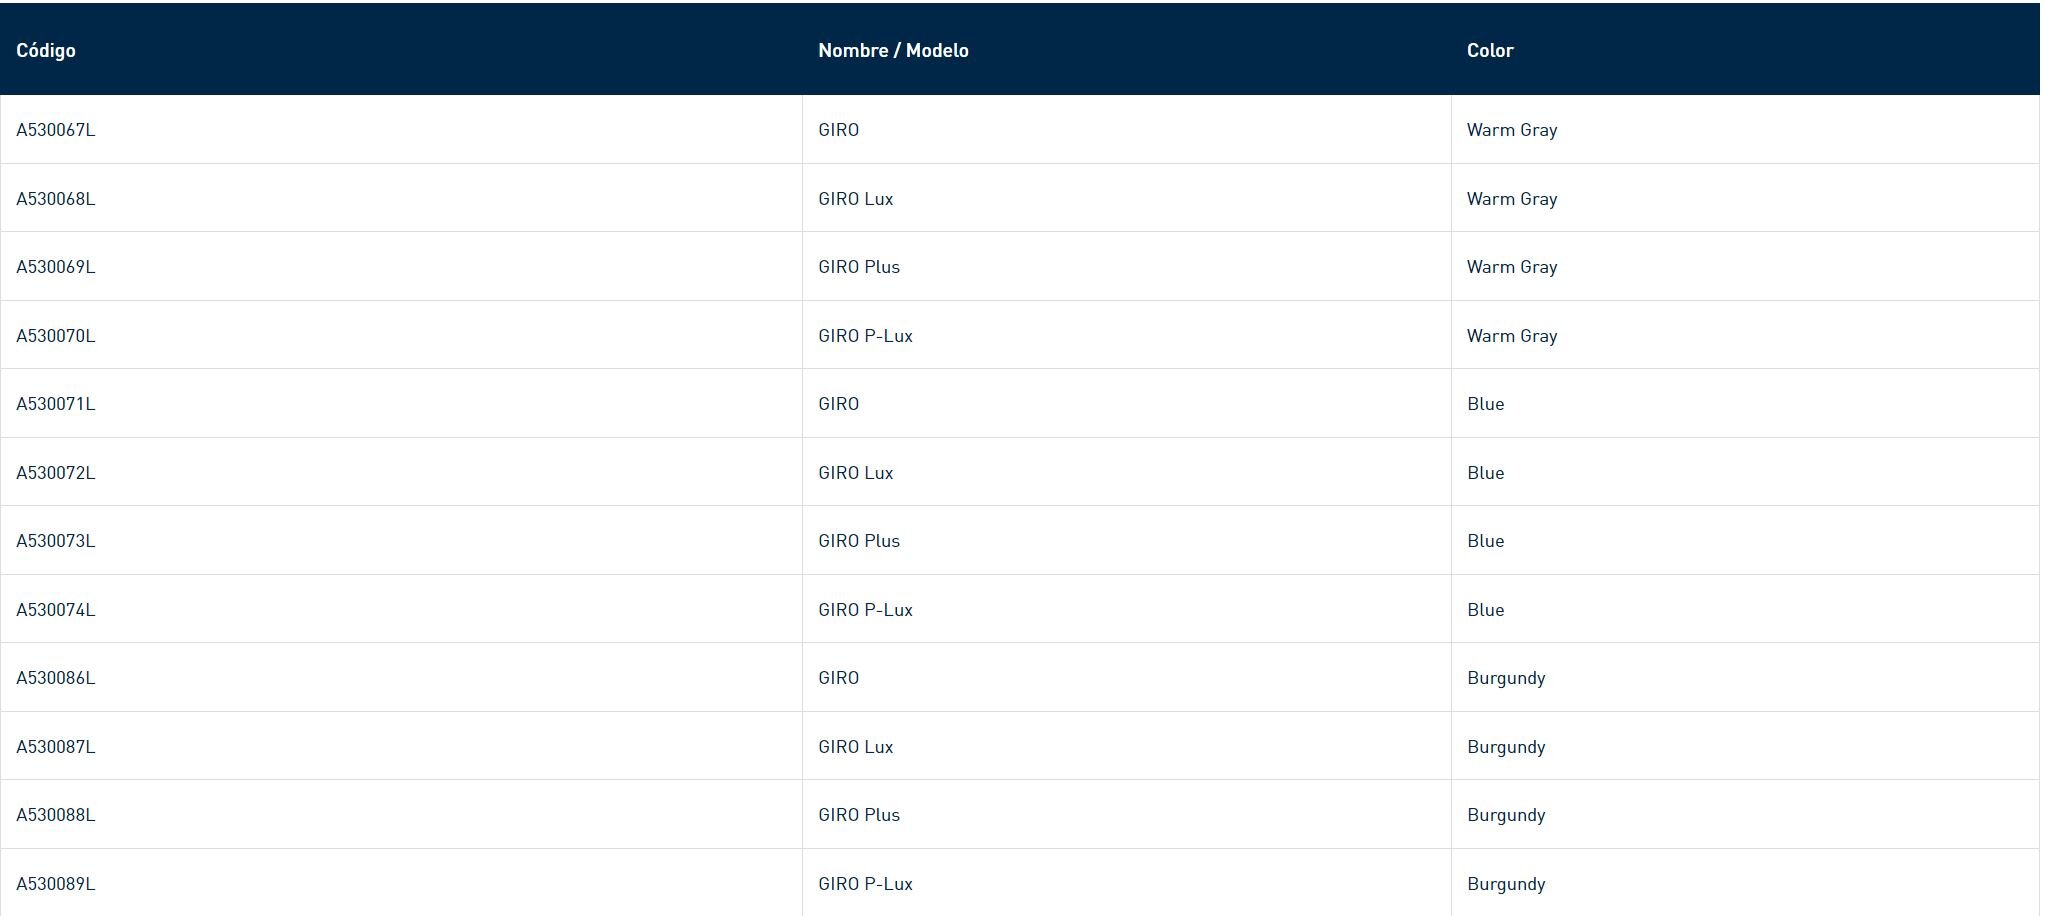
Task: Click GIRO Plus in the A530073L row
Action: (x=859, y=541)
